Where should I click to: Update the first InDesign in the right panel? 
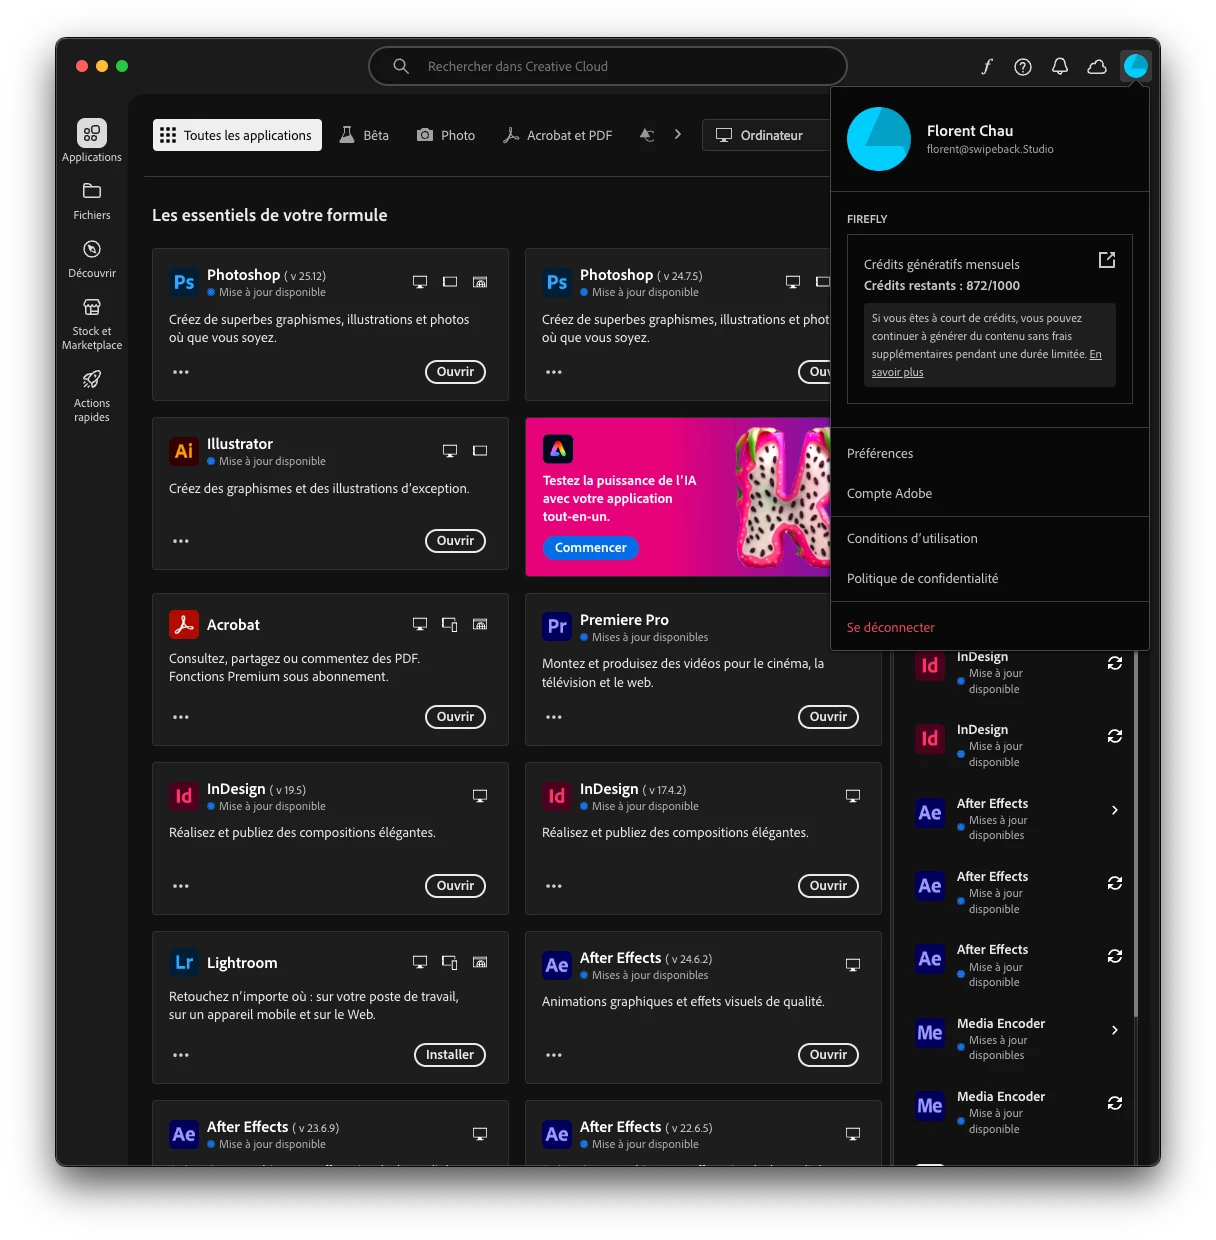coord(1115,663)
